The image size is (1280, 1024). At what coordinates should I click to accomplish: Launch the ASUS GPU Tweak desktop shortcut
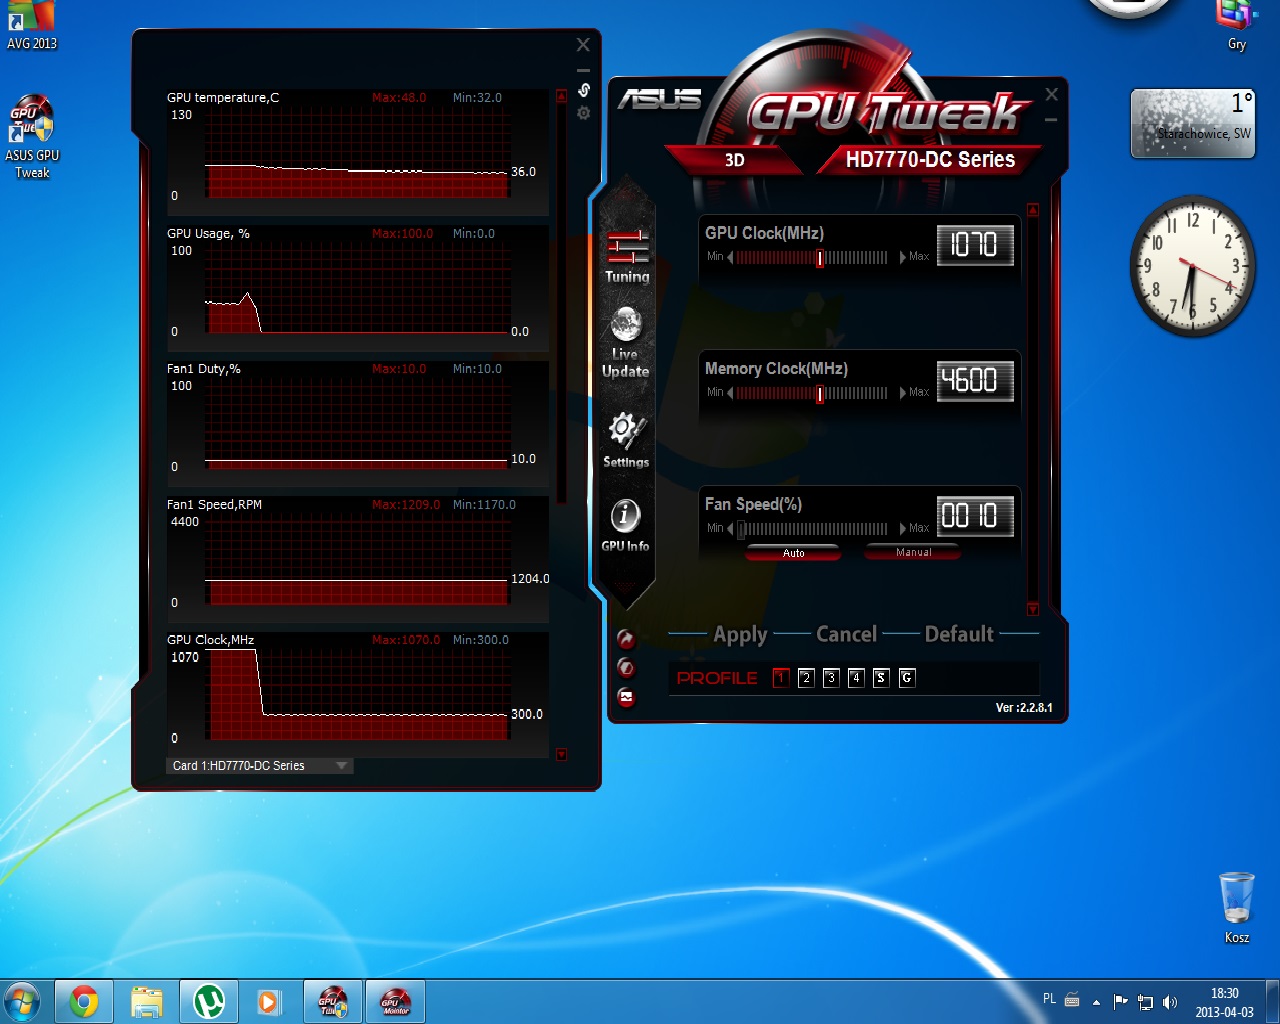click(32, 137)
